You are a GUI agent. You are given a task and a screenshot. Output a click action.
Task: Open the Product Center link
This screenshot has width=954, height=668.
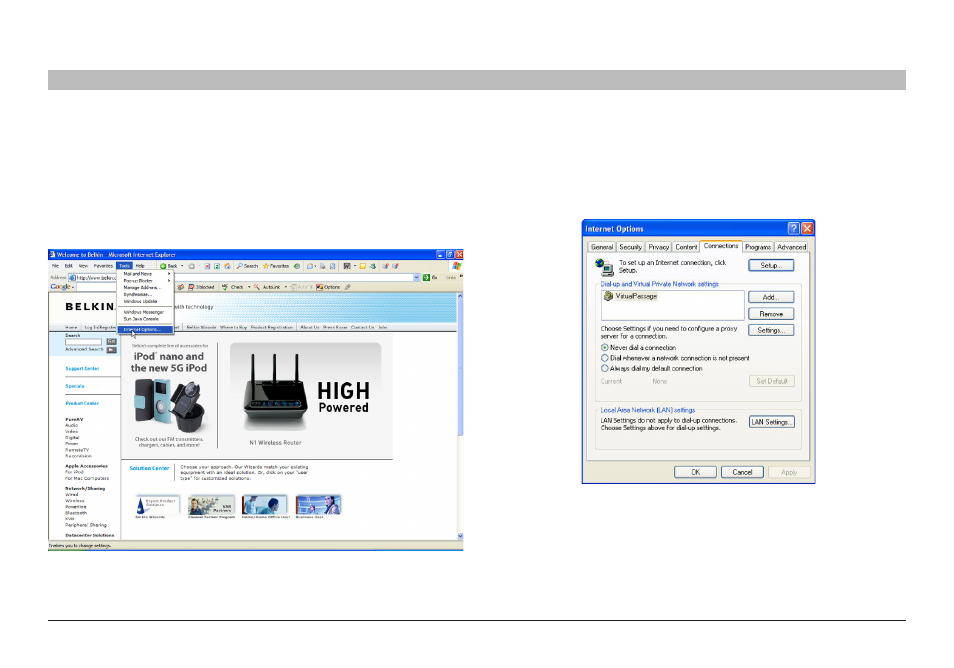pos(82,403)
